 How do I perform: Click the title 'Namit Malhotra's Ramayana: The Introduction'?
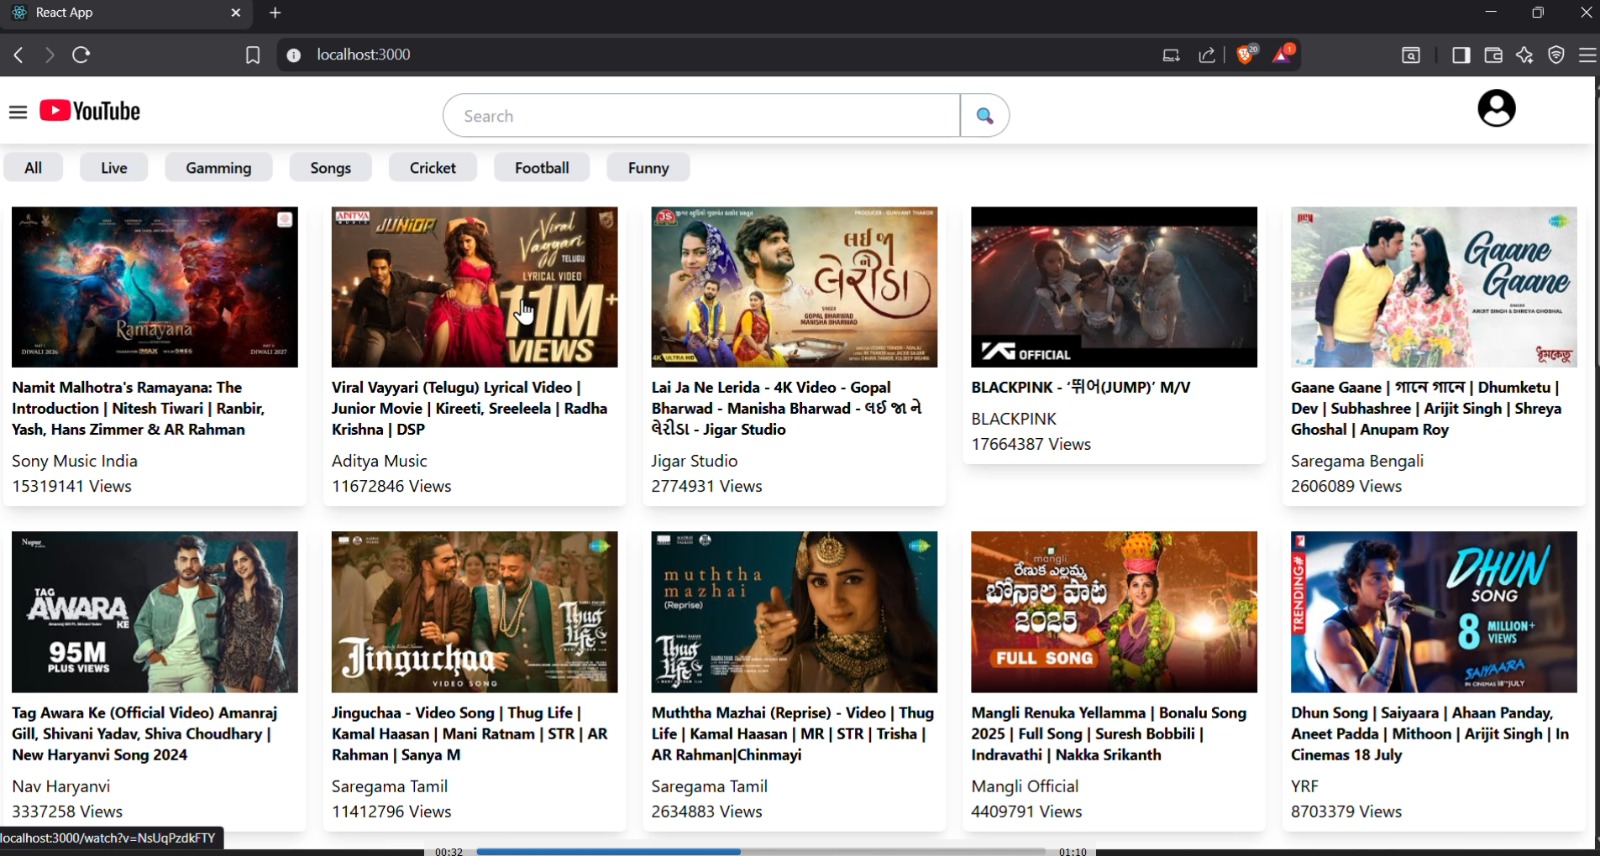138,408
